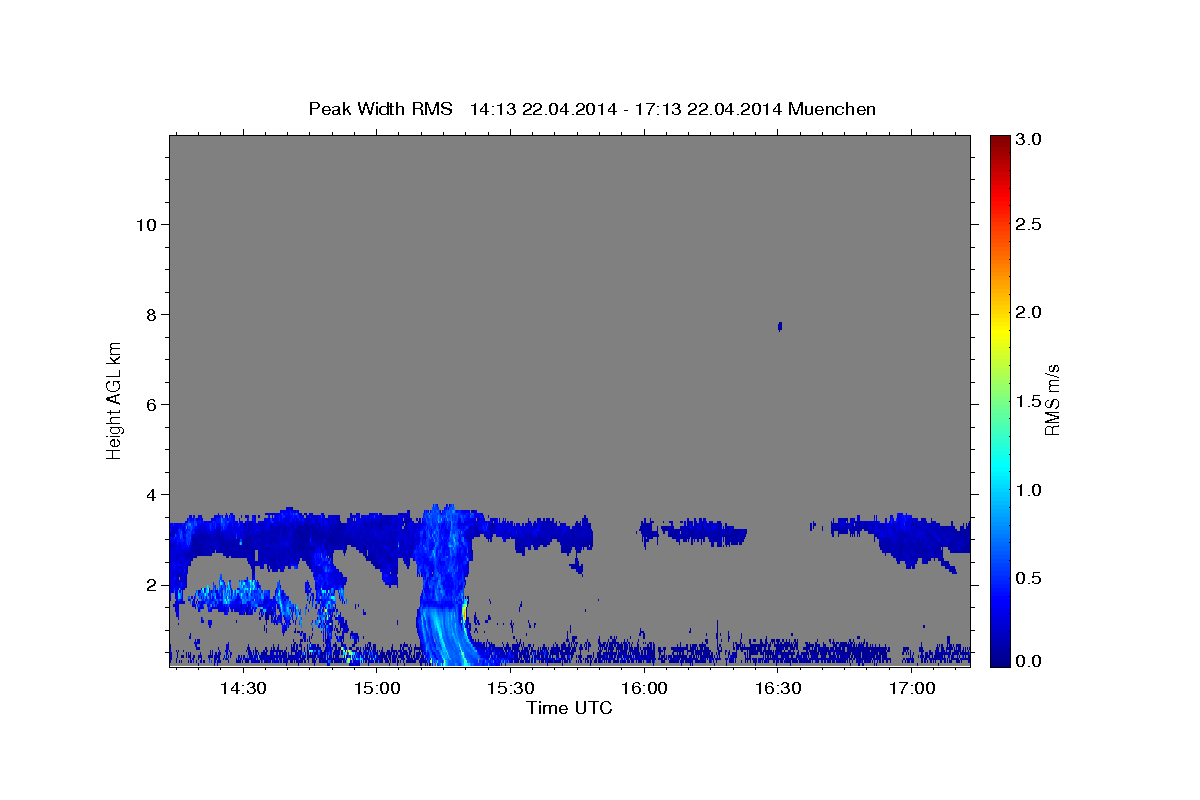The height and width of the screenshot is (800, 1200).
Task: Click the 'RMS m/s' colorbar label
Action: click(x=1052, y=398)
